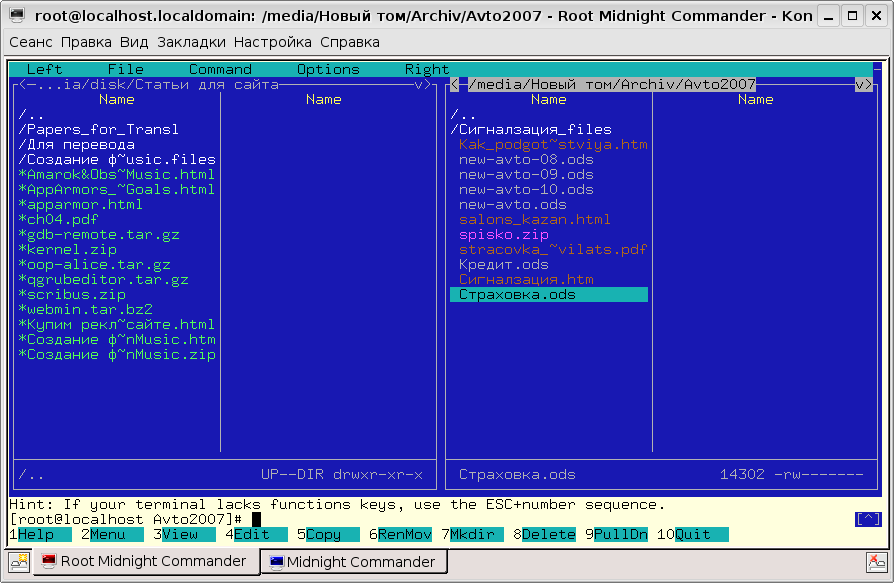
Task: Toggle the [^] panel indicator by prompt
Action: click(x=868, y=519)
